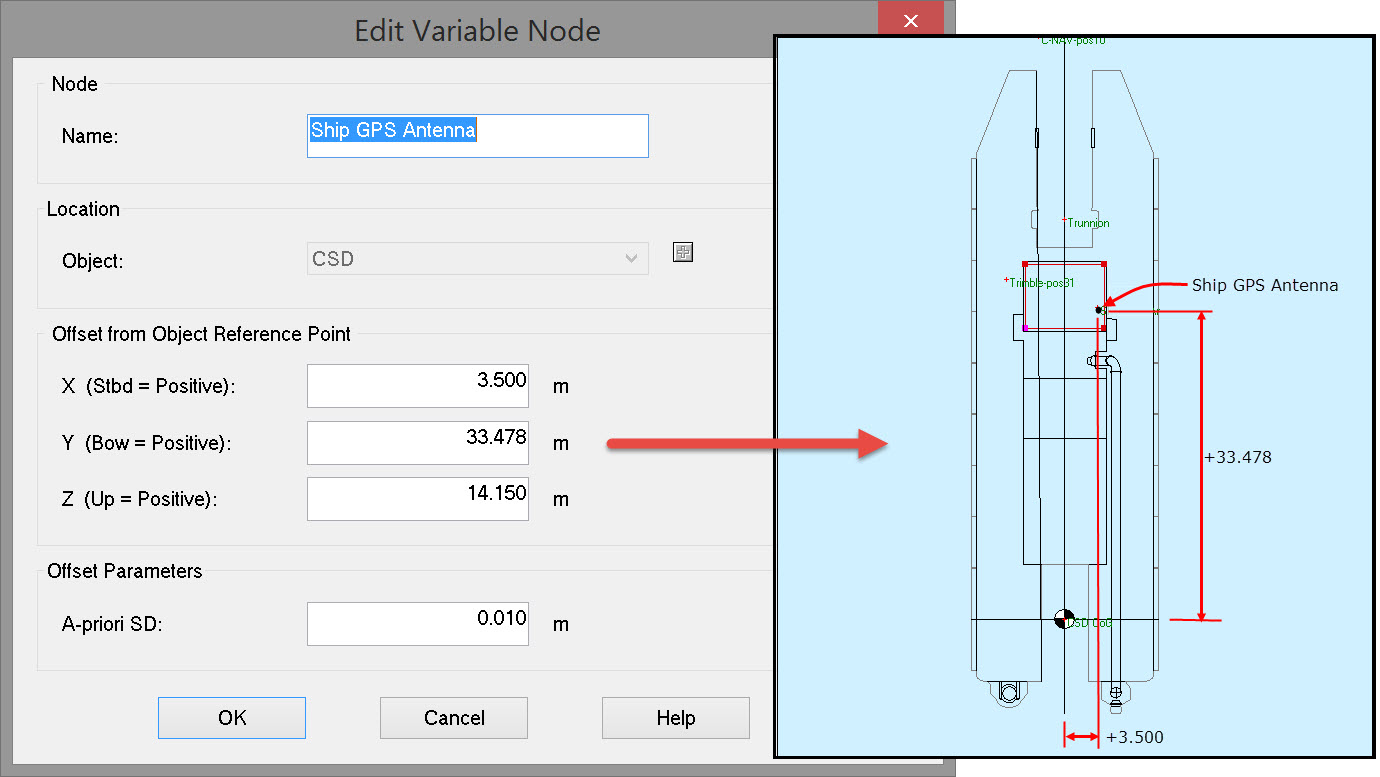
Task: Click the +33.478 dimension label
Action: pos(1238,457)
